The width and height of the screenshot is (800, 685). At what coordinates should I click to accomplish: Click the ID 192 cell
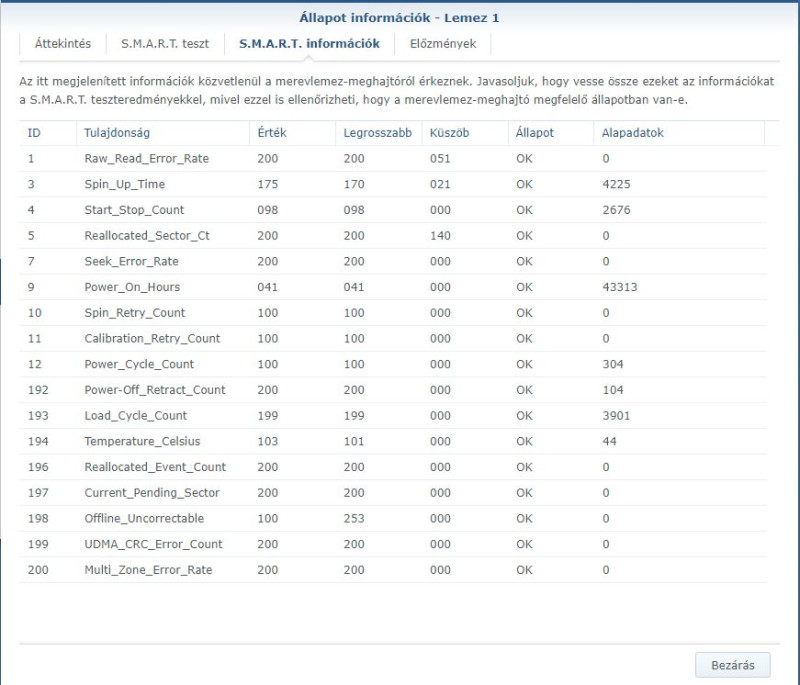[38, 390]
